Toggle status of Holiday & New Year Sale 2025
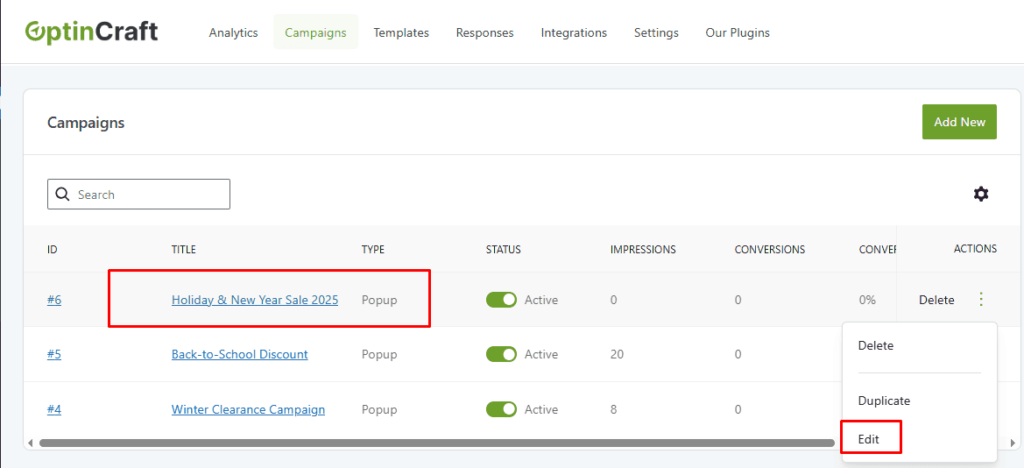This screenshot has width=1024, height=468. point(501,300)
